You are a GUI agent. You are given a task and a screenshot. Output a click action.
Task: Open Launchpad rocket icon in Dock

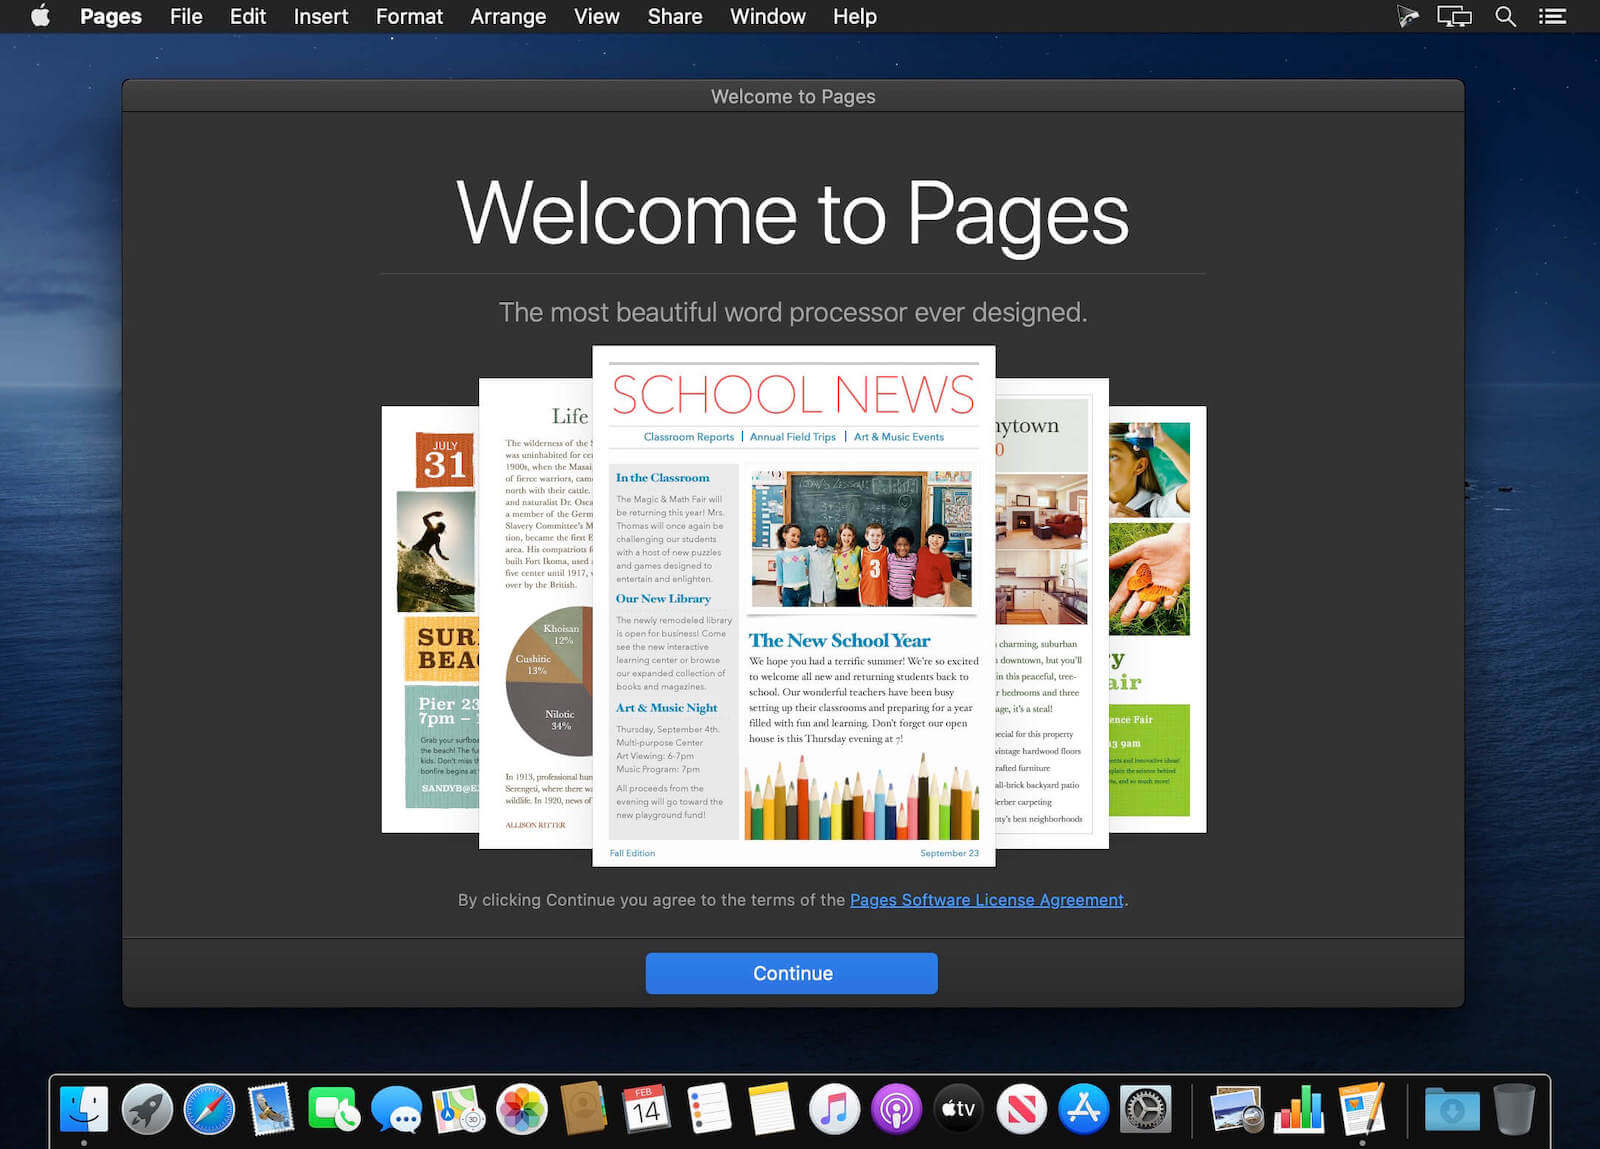[147, 1109]
